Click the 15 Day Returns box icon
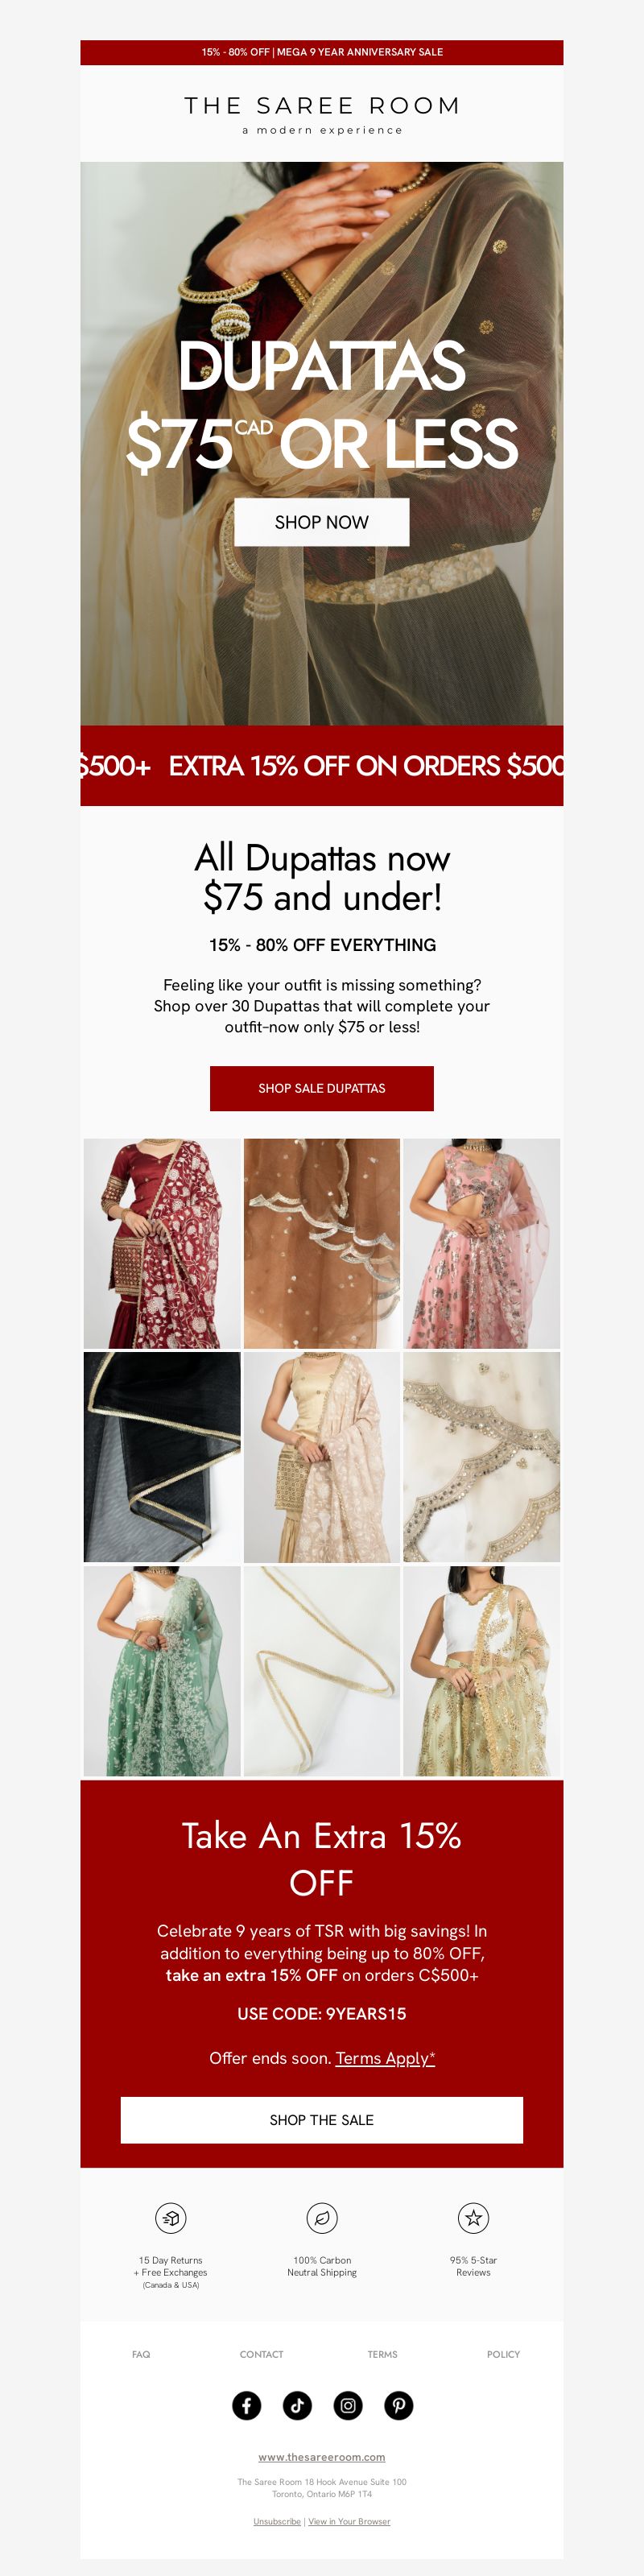Screen dimensions: 644x2576 pos(171,2218)
